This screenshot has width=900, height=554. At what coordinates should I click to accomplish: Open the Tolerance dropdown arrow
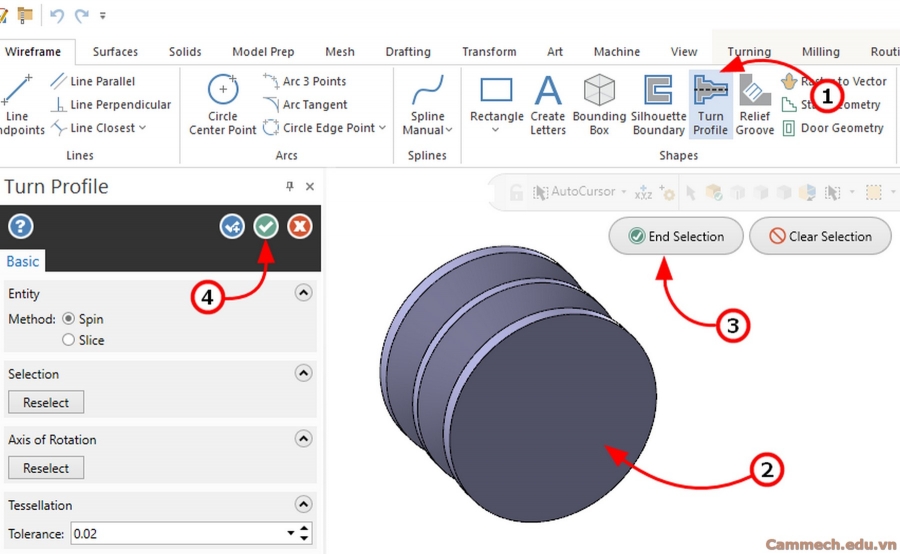click(x=290, y=533)
